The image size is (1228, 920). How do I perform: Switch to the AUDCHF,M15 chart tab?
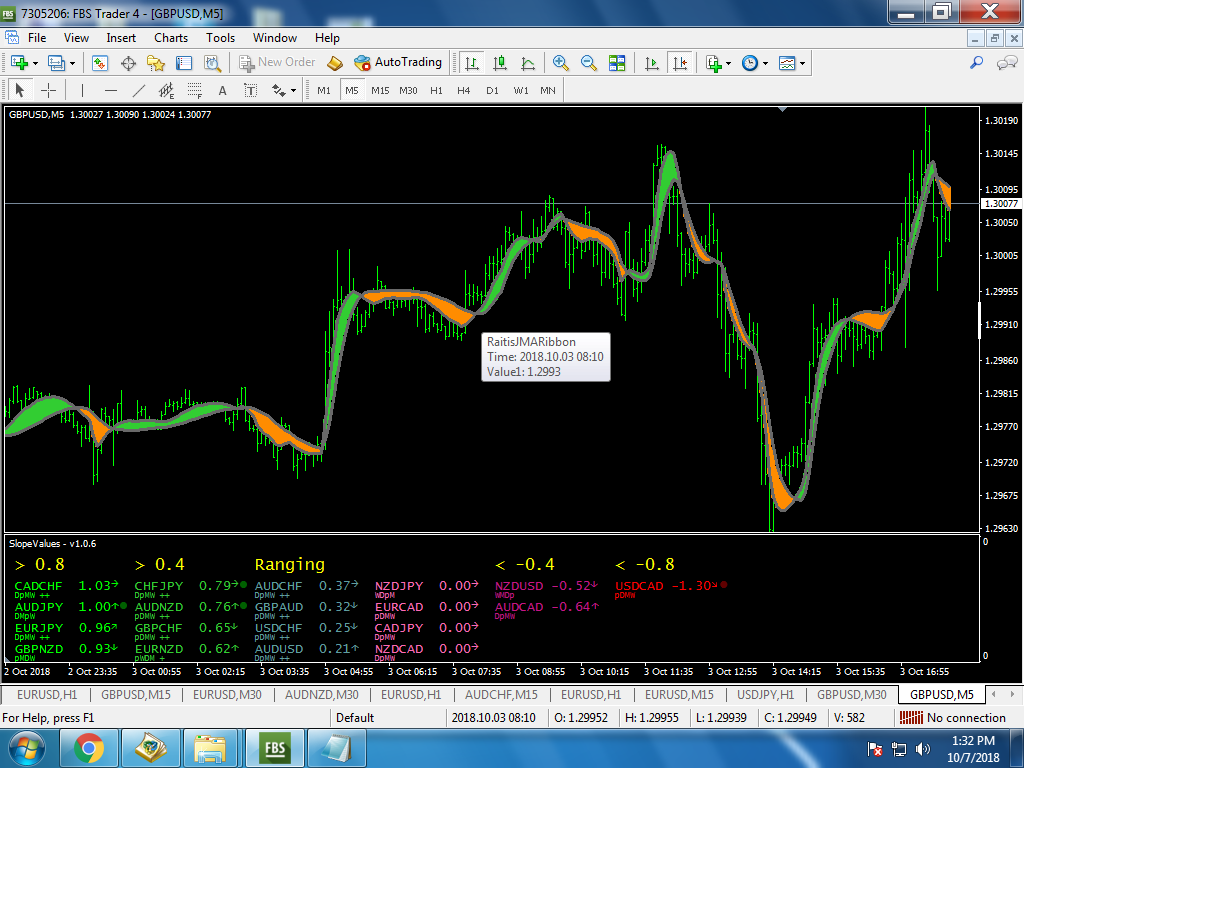point(502,694)
